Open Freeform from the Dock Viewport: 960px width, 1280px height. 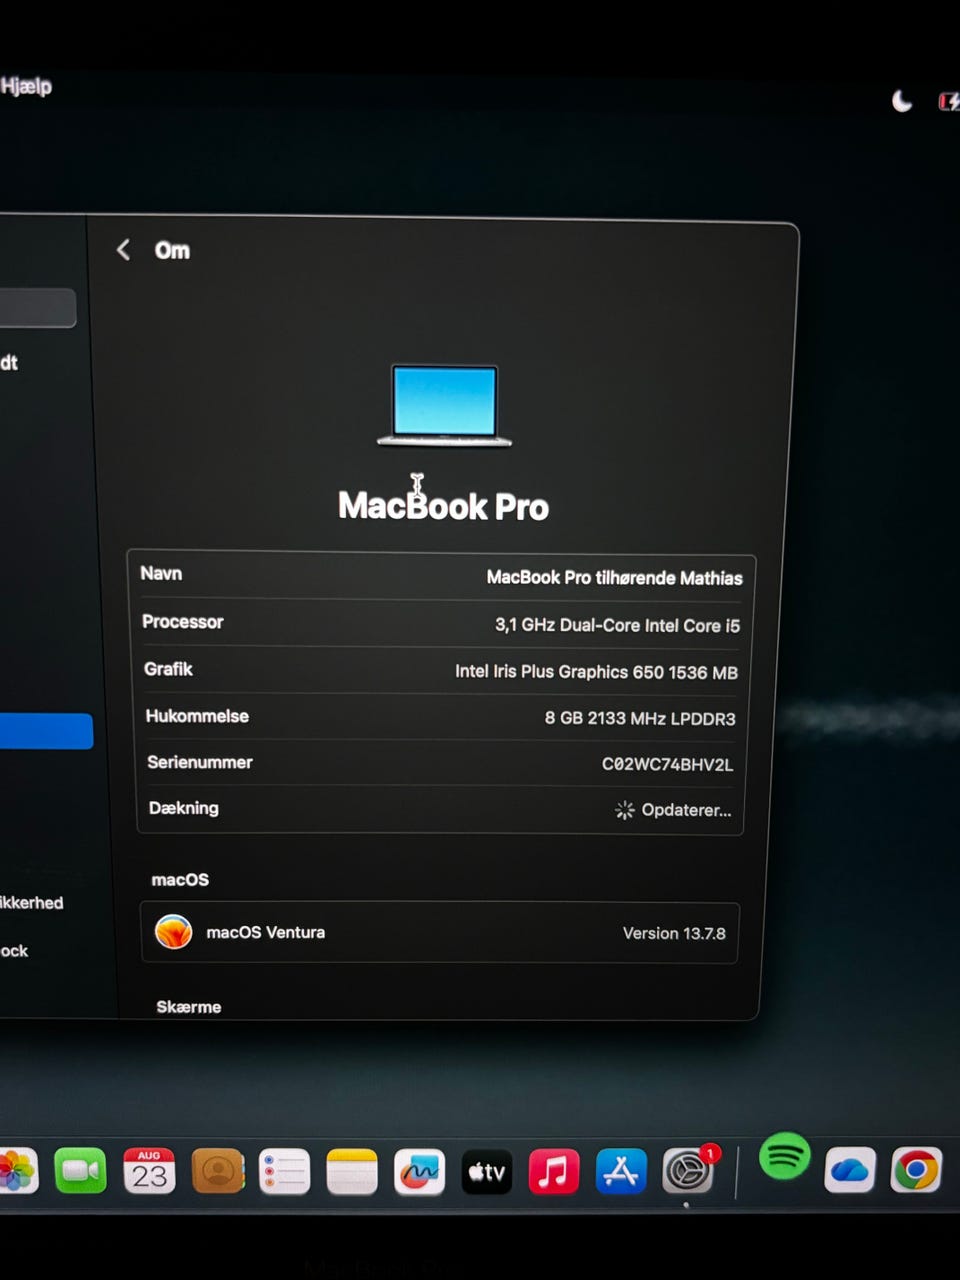[x=419, y=1172]
